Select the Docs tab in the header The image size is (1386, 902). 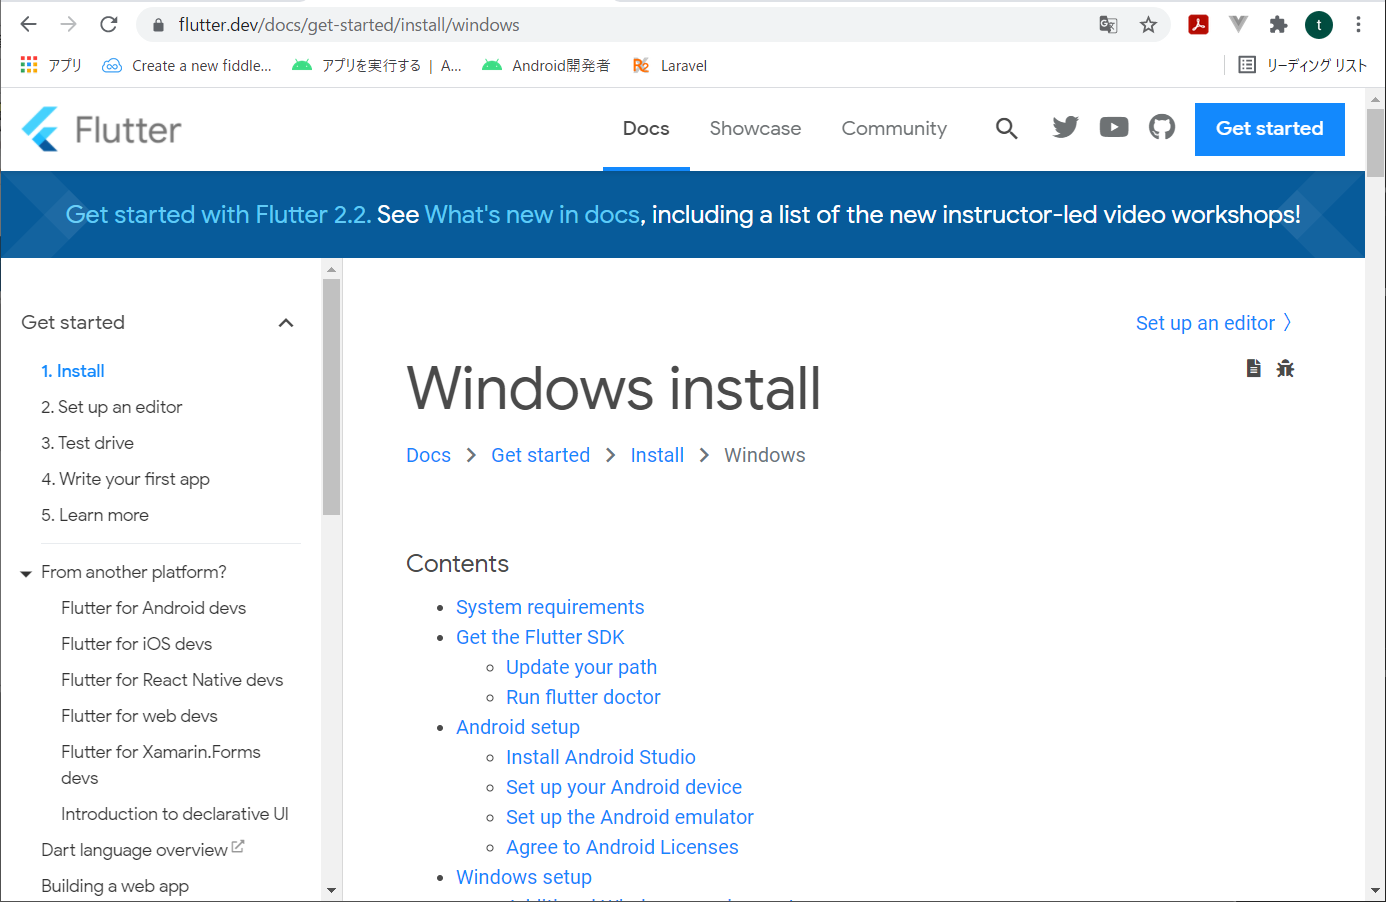(646, 128)
